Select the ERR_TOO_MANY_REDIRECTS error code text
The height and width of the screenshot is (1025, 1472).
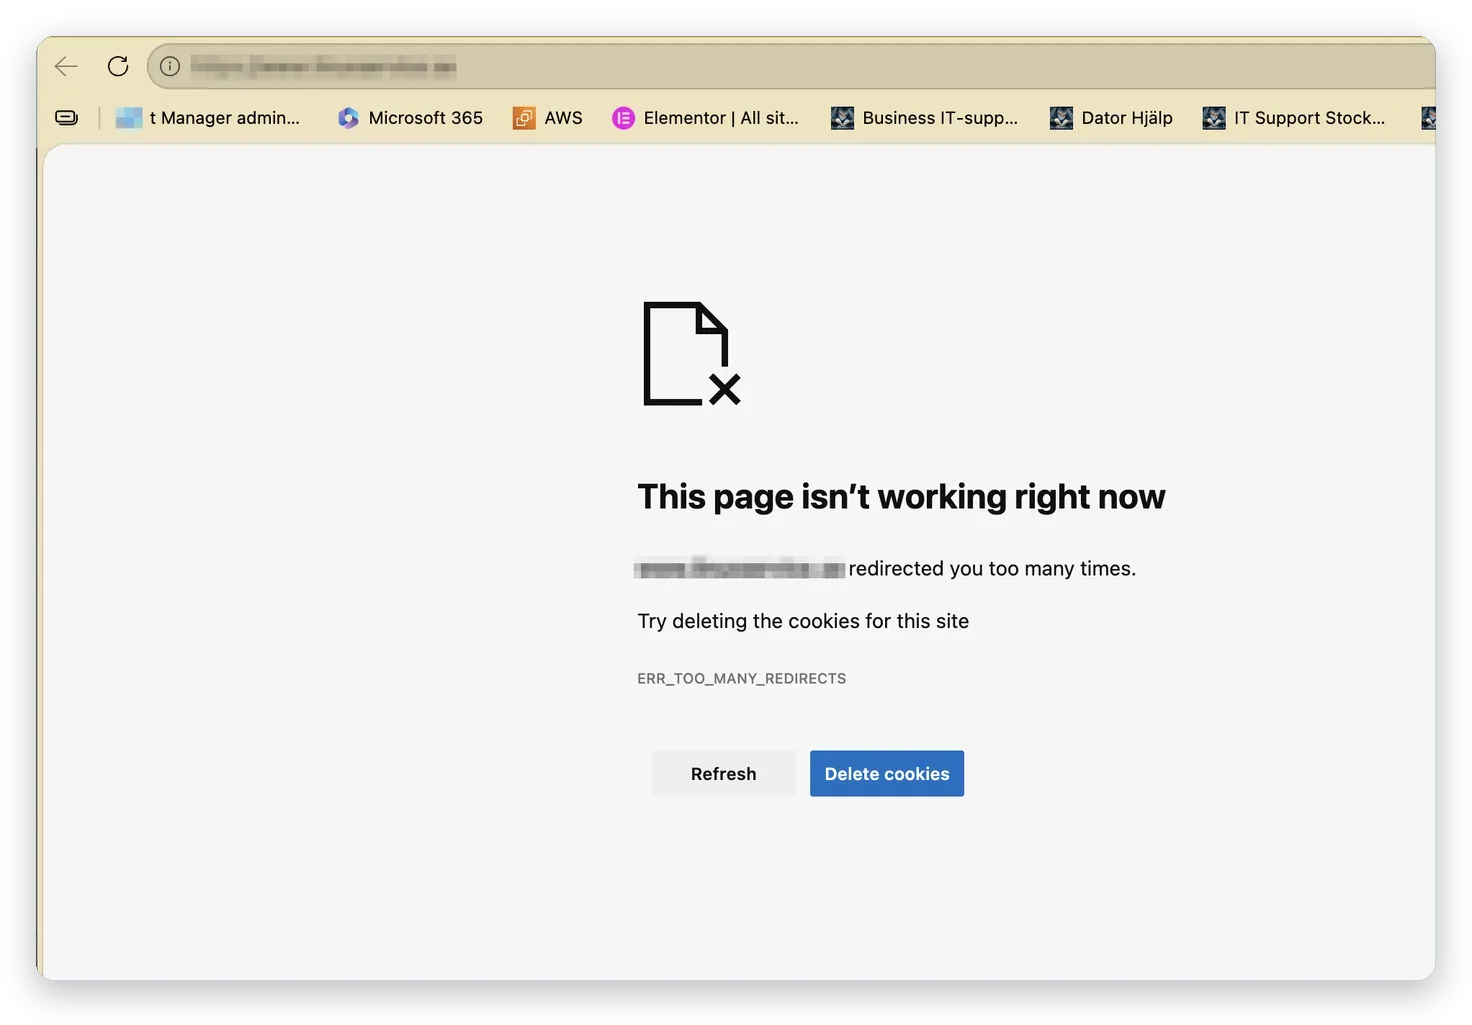click(742, 679)
